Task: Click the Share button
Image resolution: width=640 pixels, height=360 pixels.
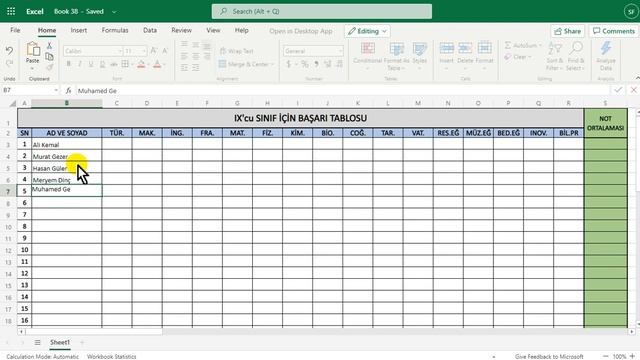Action: (567, 31)
